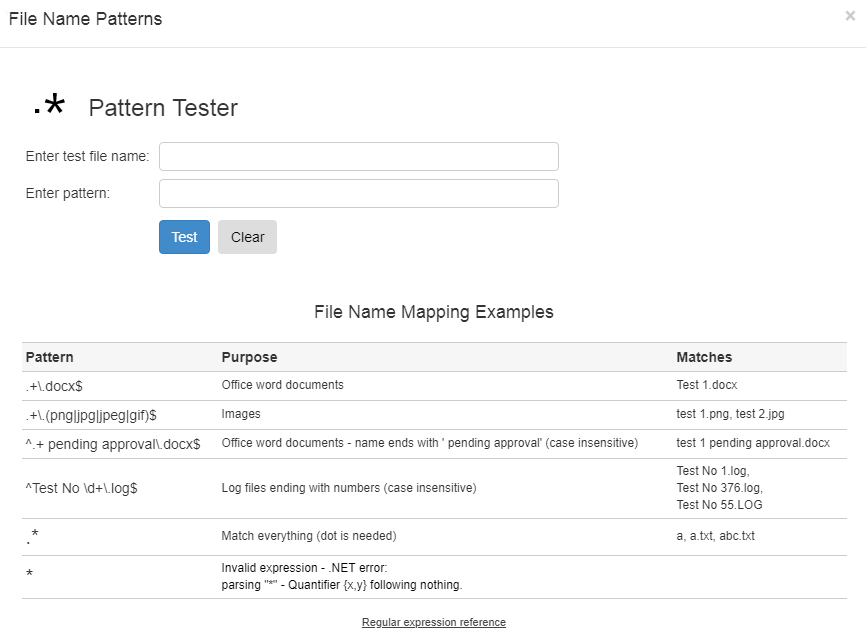Viewport: 866px width, 637px height.
Task: Click into the Enter pattern text box
Action: tap(358, 193)
